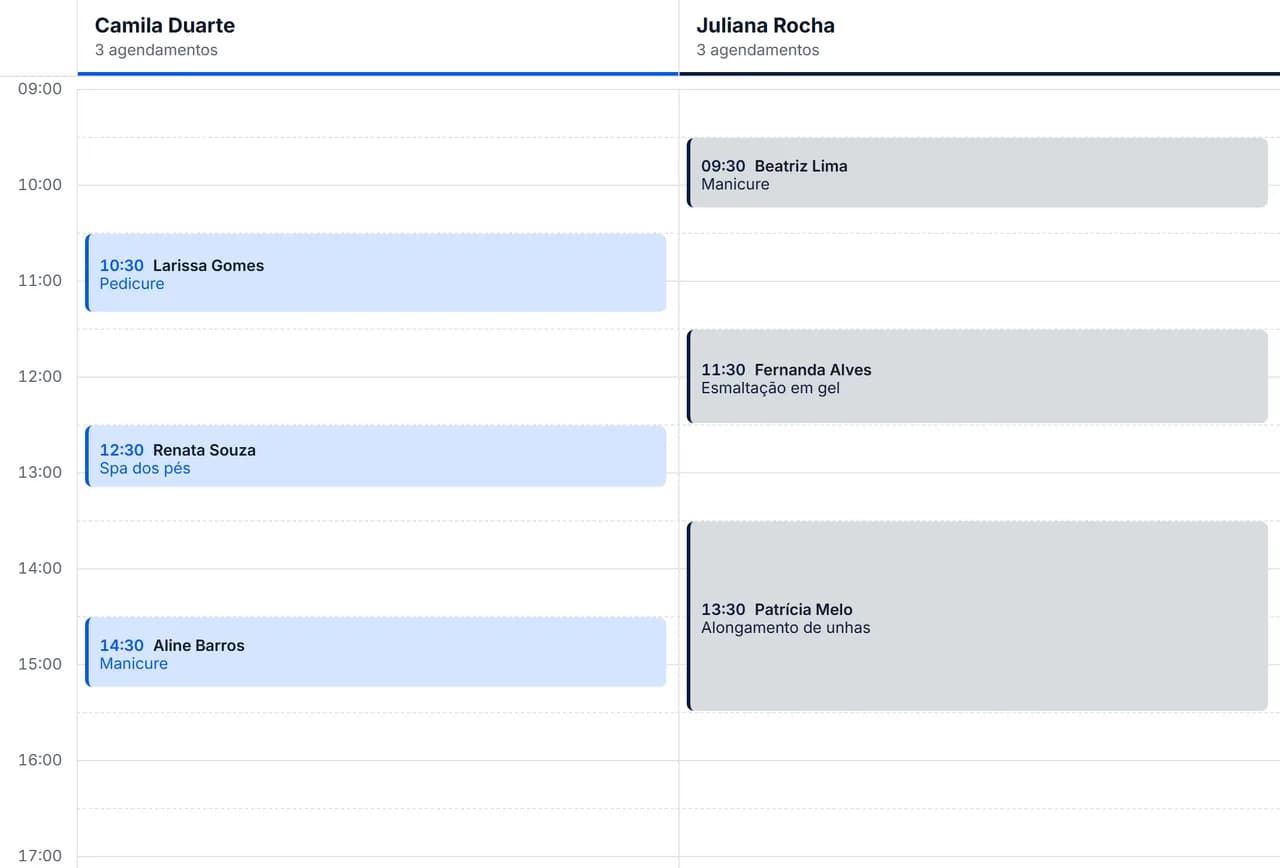
Task: Click empty 13:00 slot in Juliana Rocha column
Action: [x=979, y=497]
